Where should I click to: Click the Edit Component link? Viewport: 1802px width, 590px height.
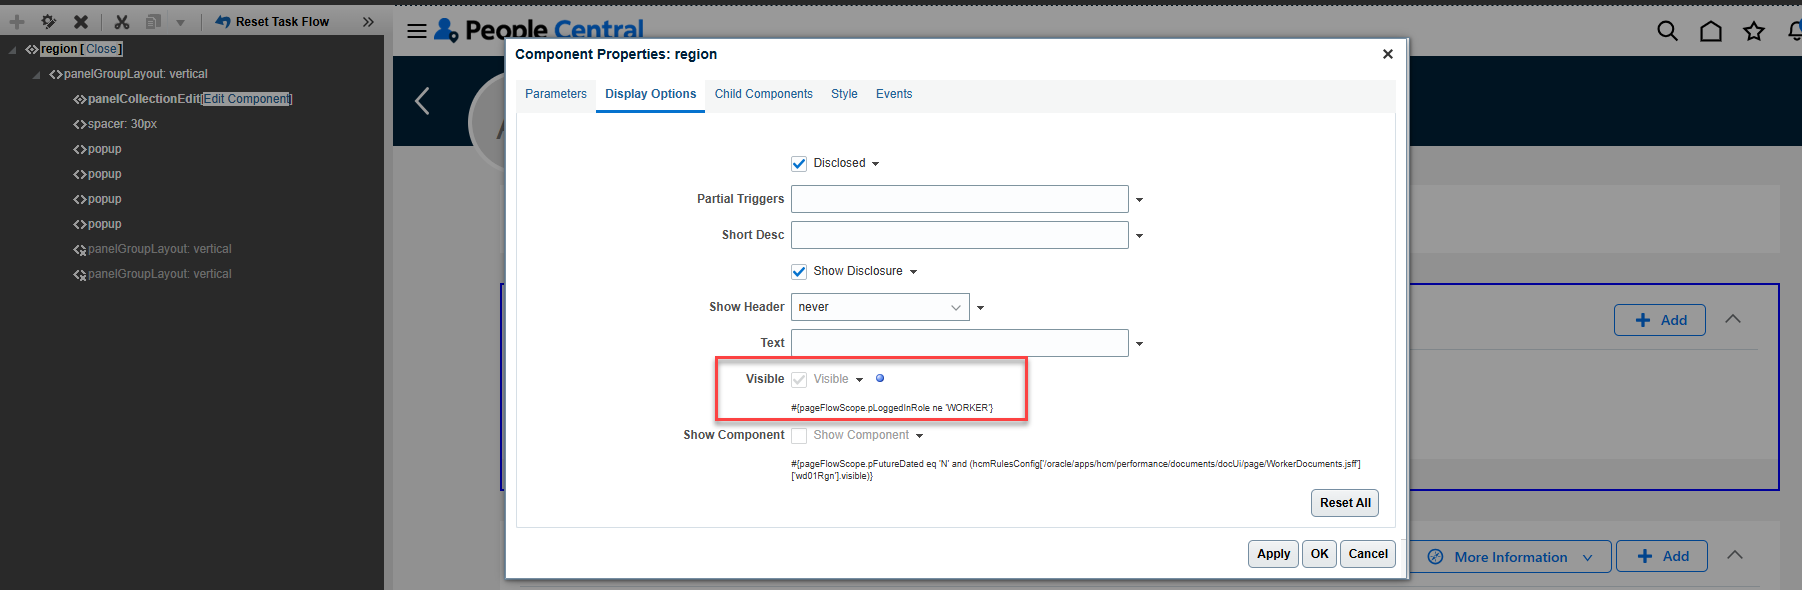click(247, 99)
